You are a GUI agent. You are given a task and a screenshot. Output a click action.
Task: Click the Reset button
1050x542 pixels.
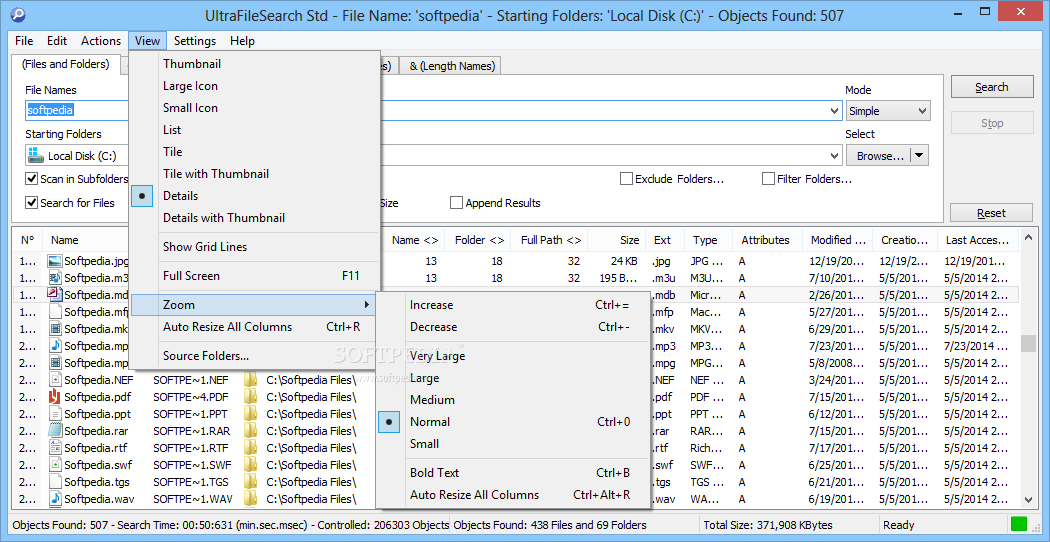[992, 213]
